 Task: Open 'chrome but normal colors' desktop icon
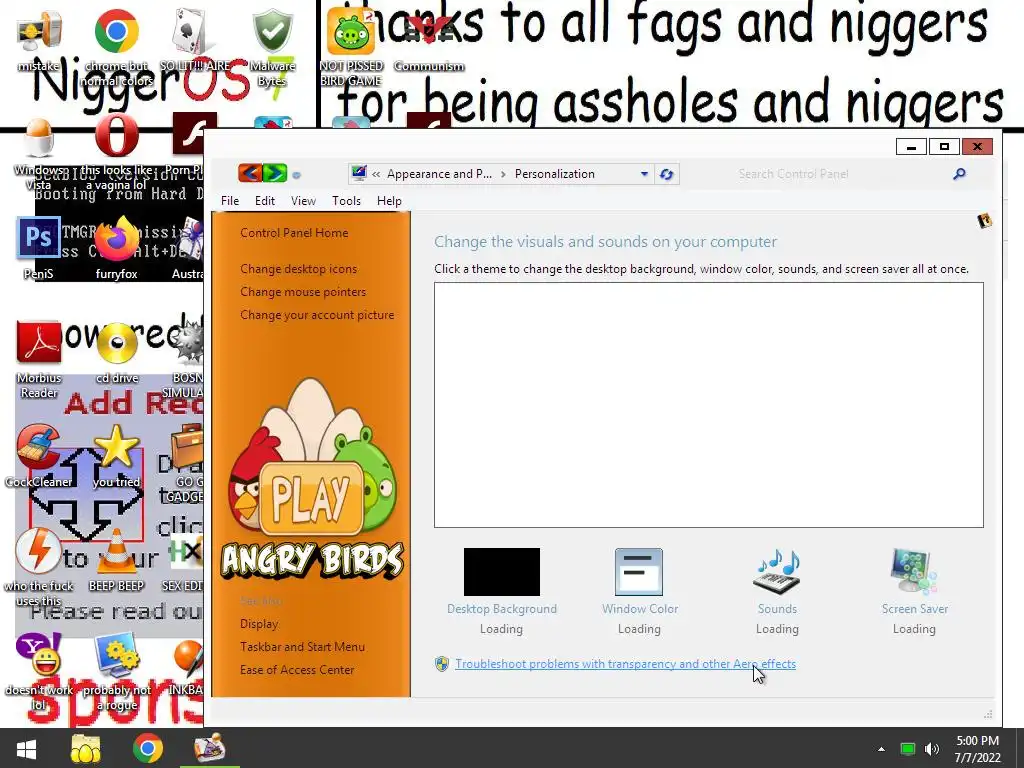coord(116,47)
